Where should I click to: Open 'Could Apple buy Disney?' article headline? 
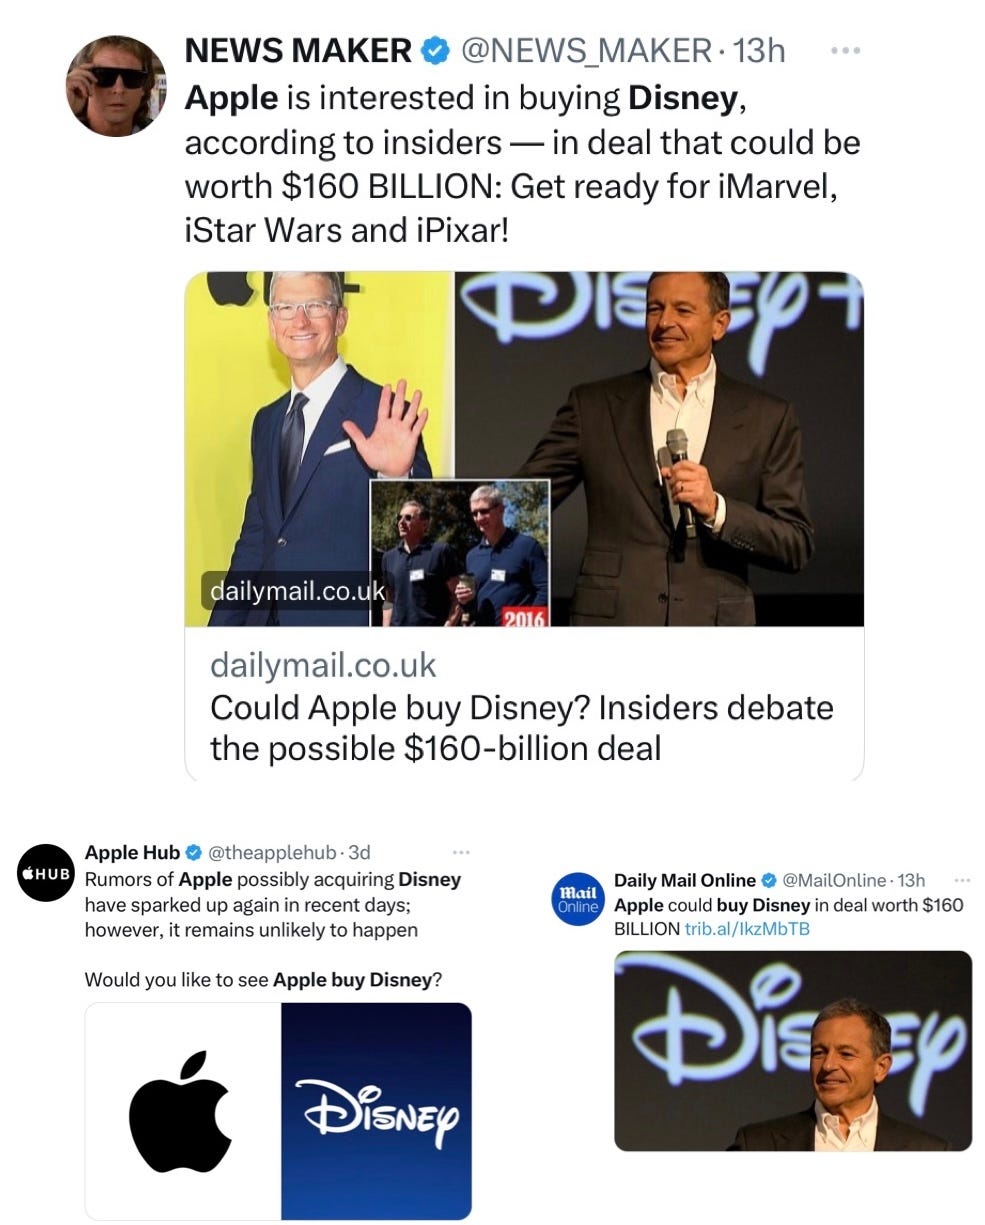[521, 727]
